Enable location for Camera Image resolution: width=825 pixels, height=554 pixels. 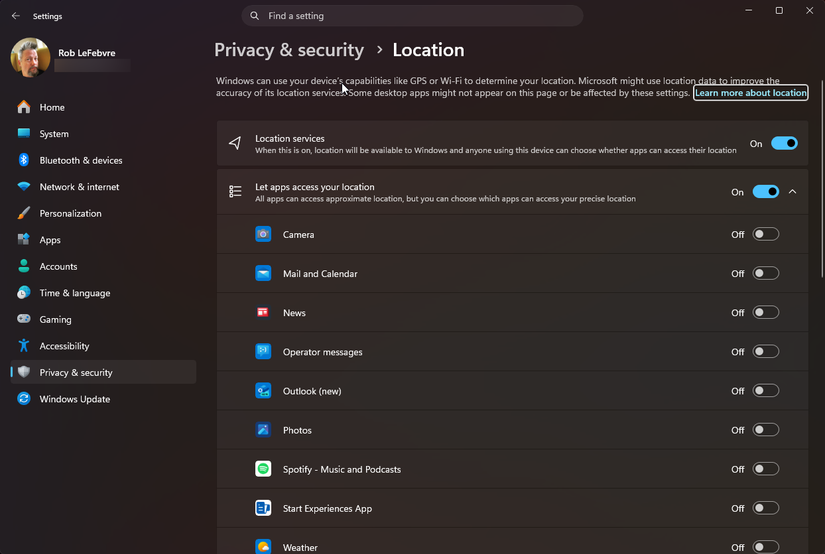click(x=766, y=234)
